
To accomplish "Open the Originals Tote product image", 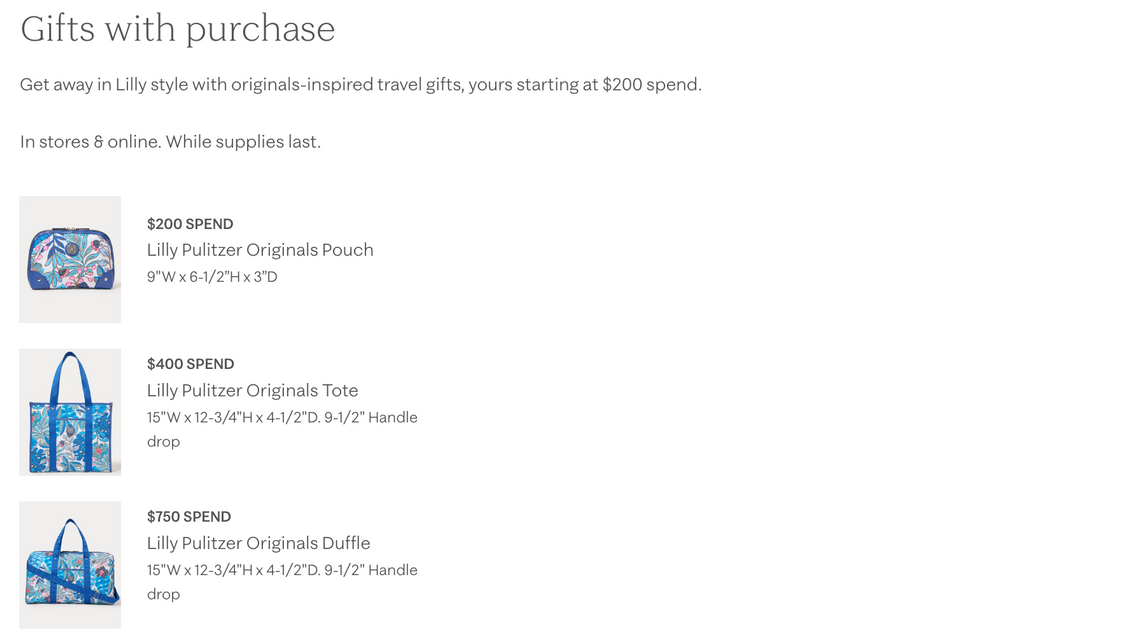I will click(x=70, y=412).
